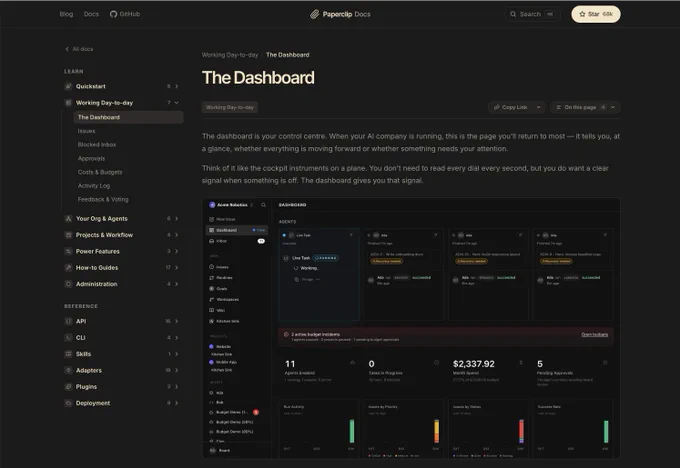Expand the Power Features chevron

point(177,252)
